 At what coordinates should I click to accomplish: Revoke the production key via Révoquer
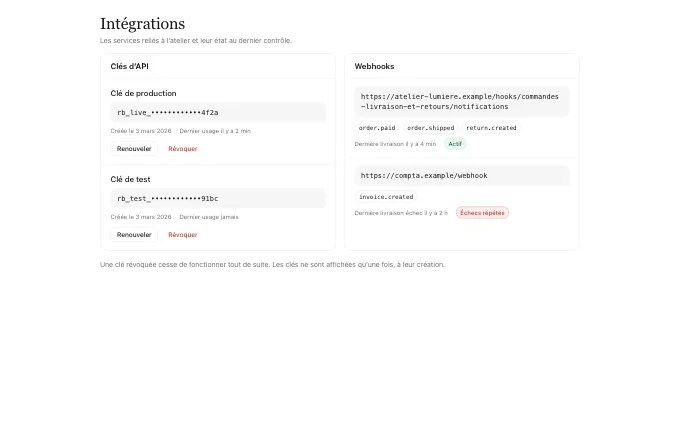click(x=183, y=148)
